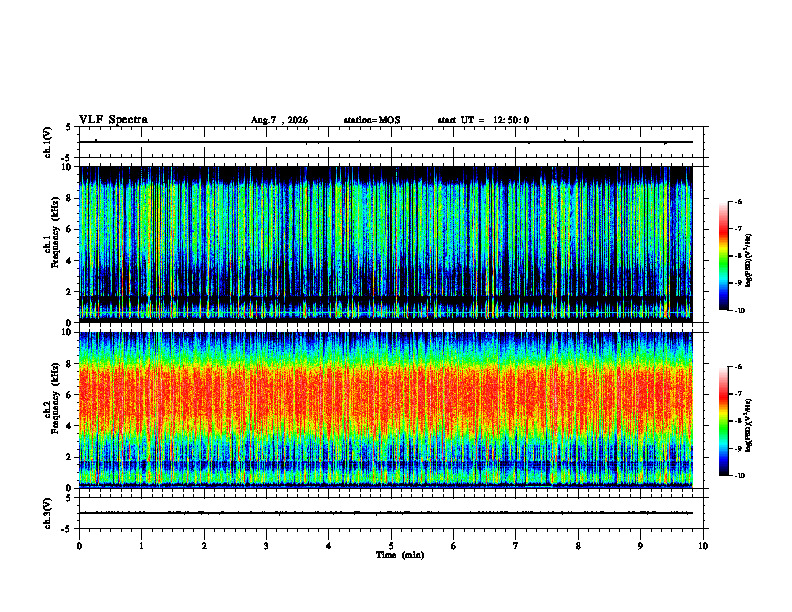This screenshot has width=792, height=612.
Task: Click the 5 minute tick on time axis
Action: coord(391,546)
